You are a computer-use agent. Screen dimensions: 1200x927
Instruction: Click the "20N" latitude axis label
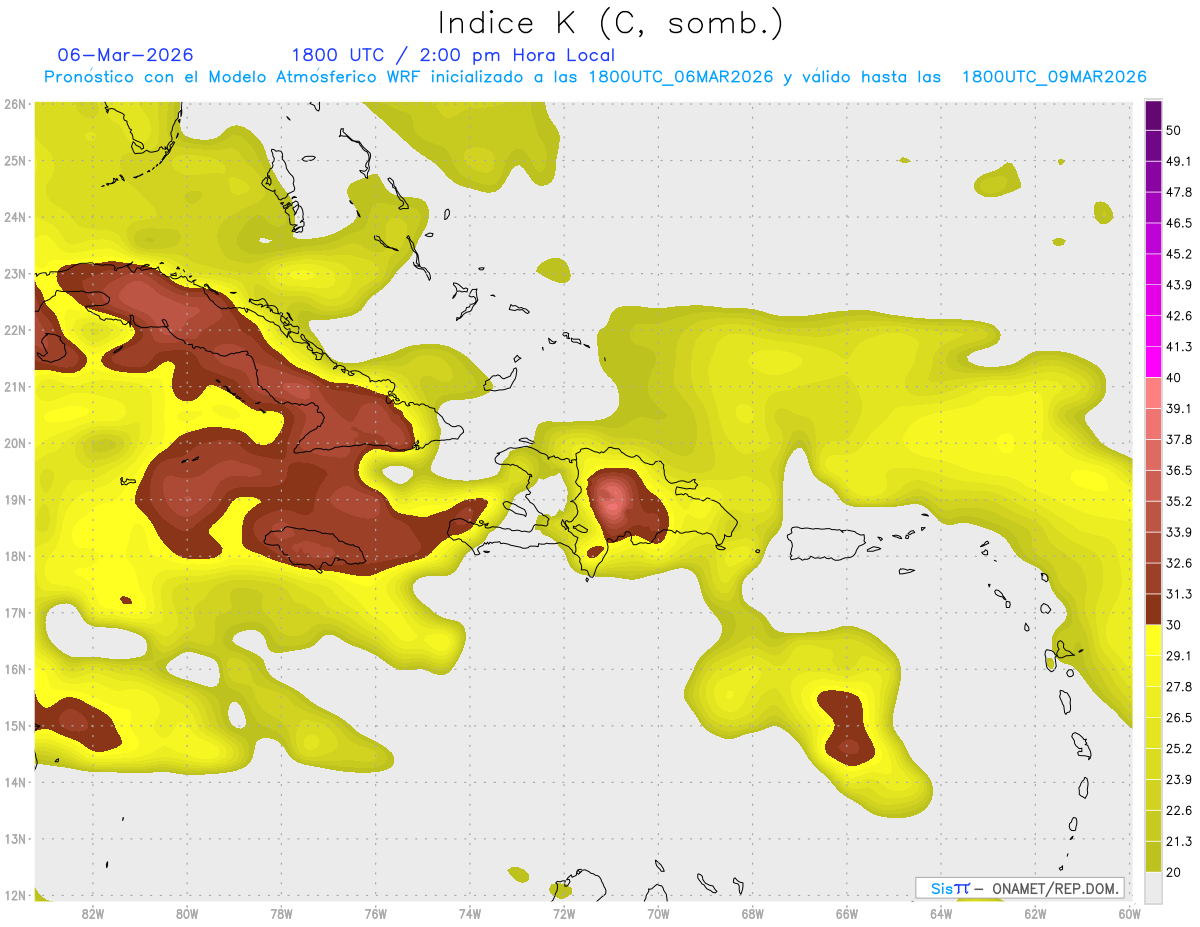14,443
